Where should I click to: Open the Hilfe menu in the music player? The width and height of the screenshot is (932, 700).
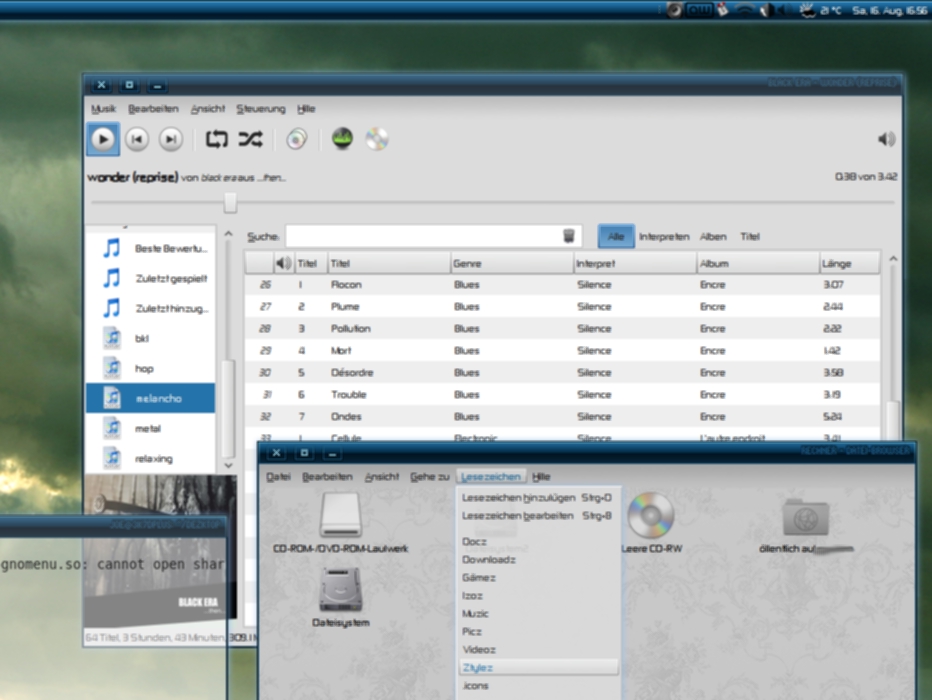click(x=306, y=109)
